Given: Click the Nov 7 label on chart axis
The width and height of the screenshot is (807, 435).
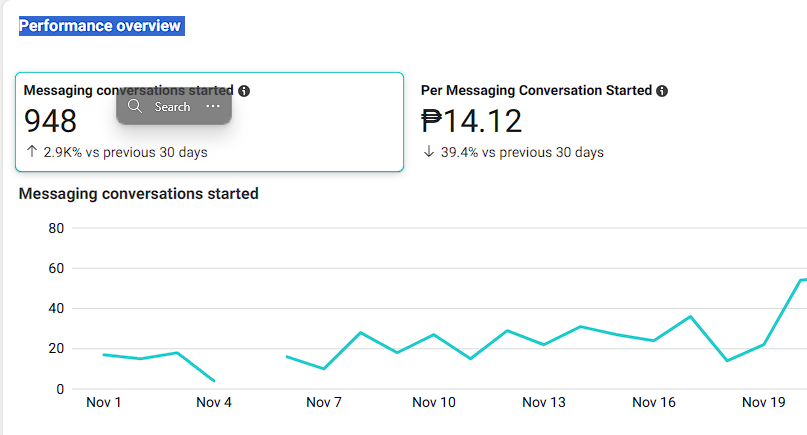Looking at the screenshot, I should (x=324, y=403).
